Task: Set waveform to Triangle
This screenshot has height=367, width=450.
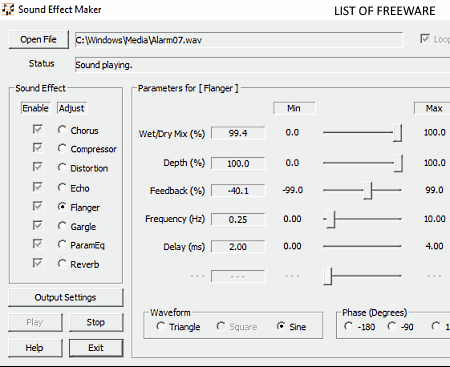Action: click(161, 326)
